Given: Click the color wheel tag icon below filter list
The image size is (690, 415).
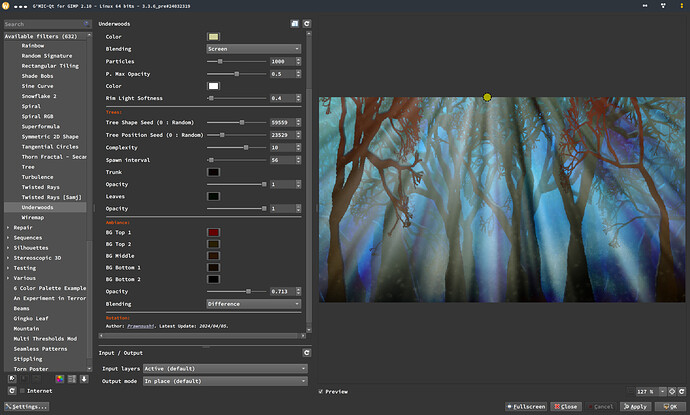Looking at the screenshot, I should 60,379.
